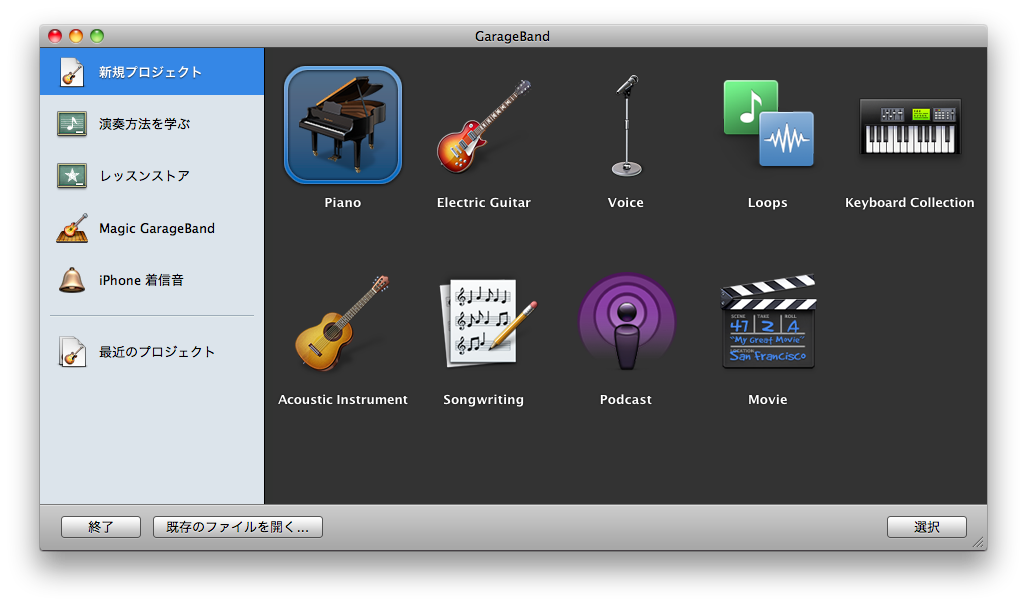Screen dimensions: 1027x606
Task: Click the レッスンストア star icon
Action: 71,176
